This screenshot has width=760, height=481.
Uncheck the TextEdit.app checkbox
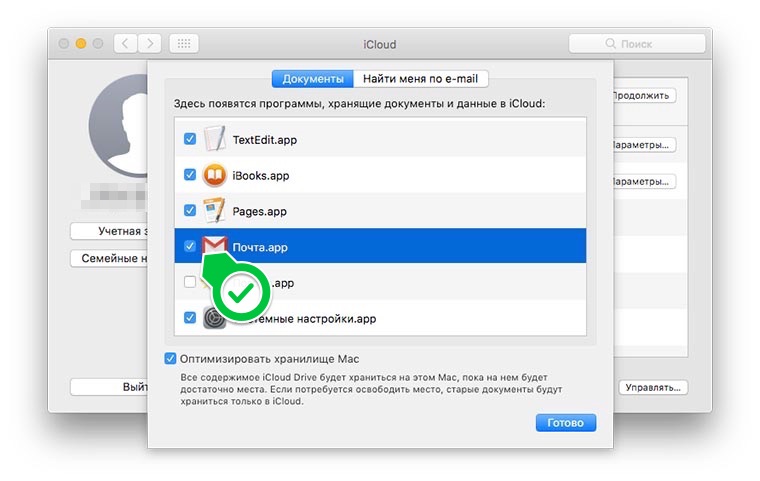coord(190,139)
